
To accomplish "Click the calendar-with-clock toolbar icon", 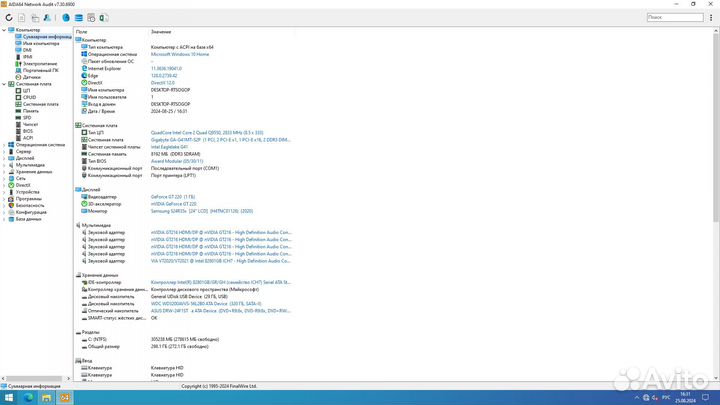I will (91, 17).
